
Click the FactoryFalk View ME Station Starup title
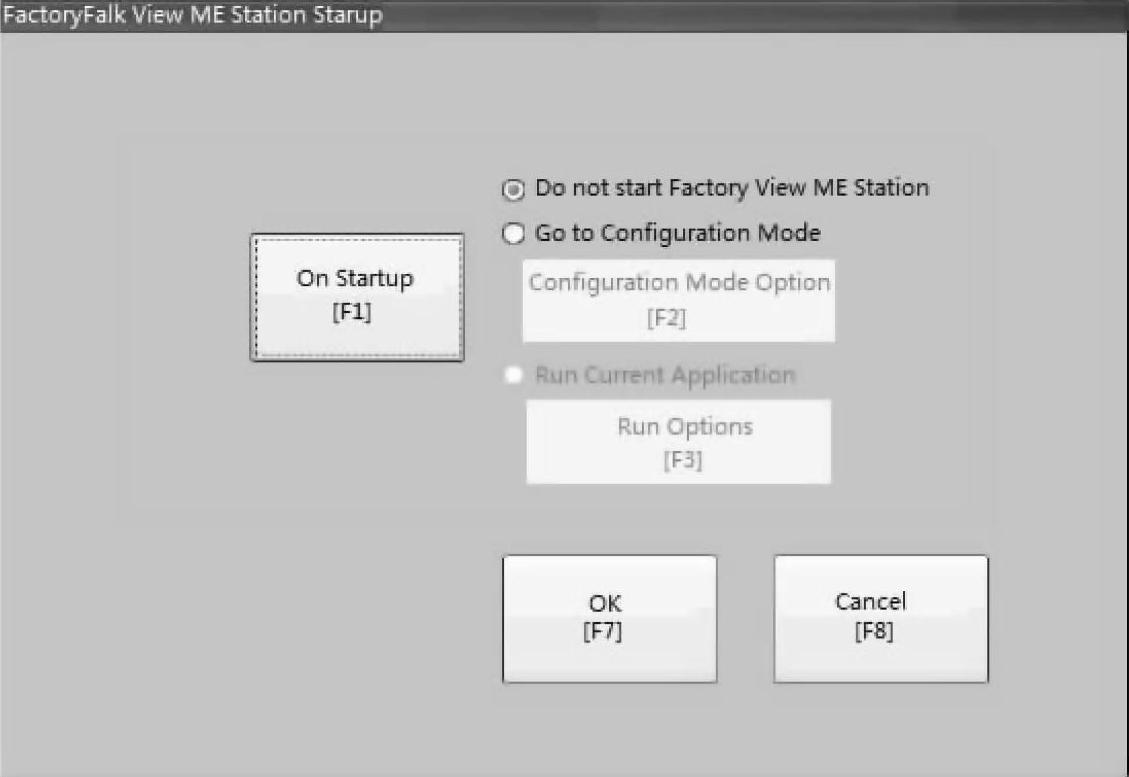(x=192, y=15)
